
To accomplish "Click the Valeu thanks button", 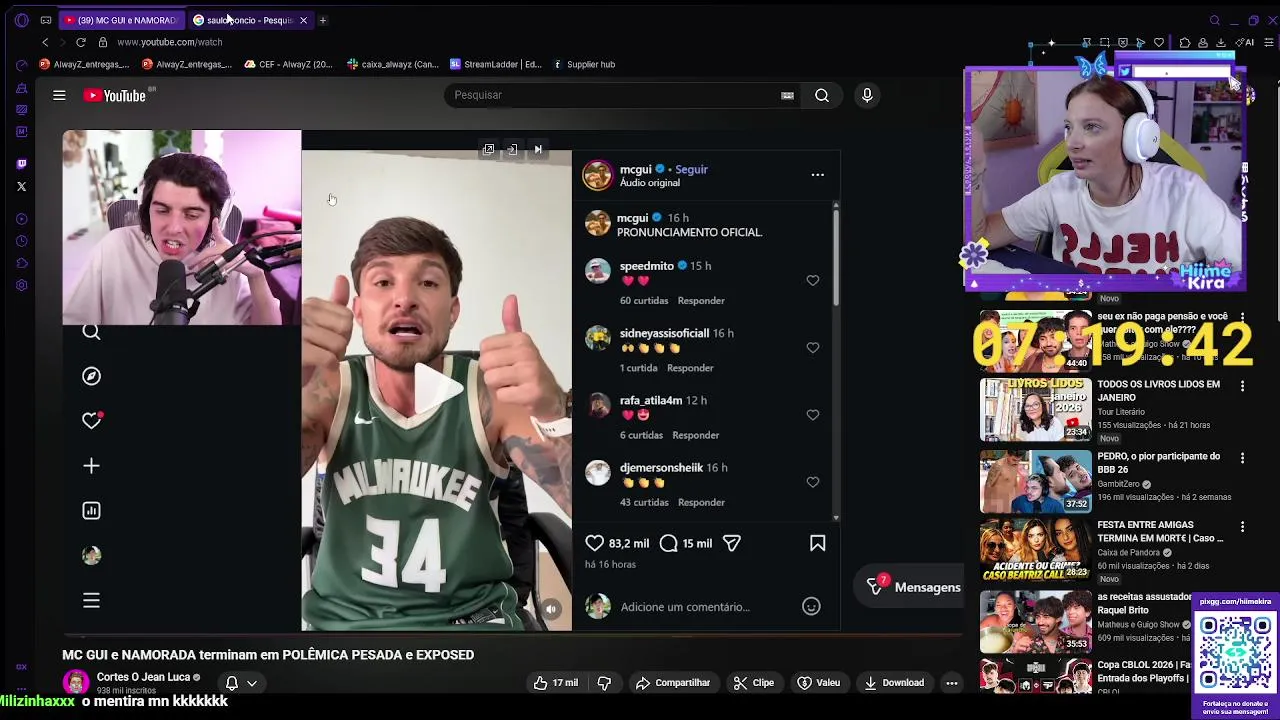I will 818,683.
